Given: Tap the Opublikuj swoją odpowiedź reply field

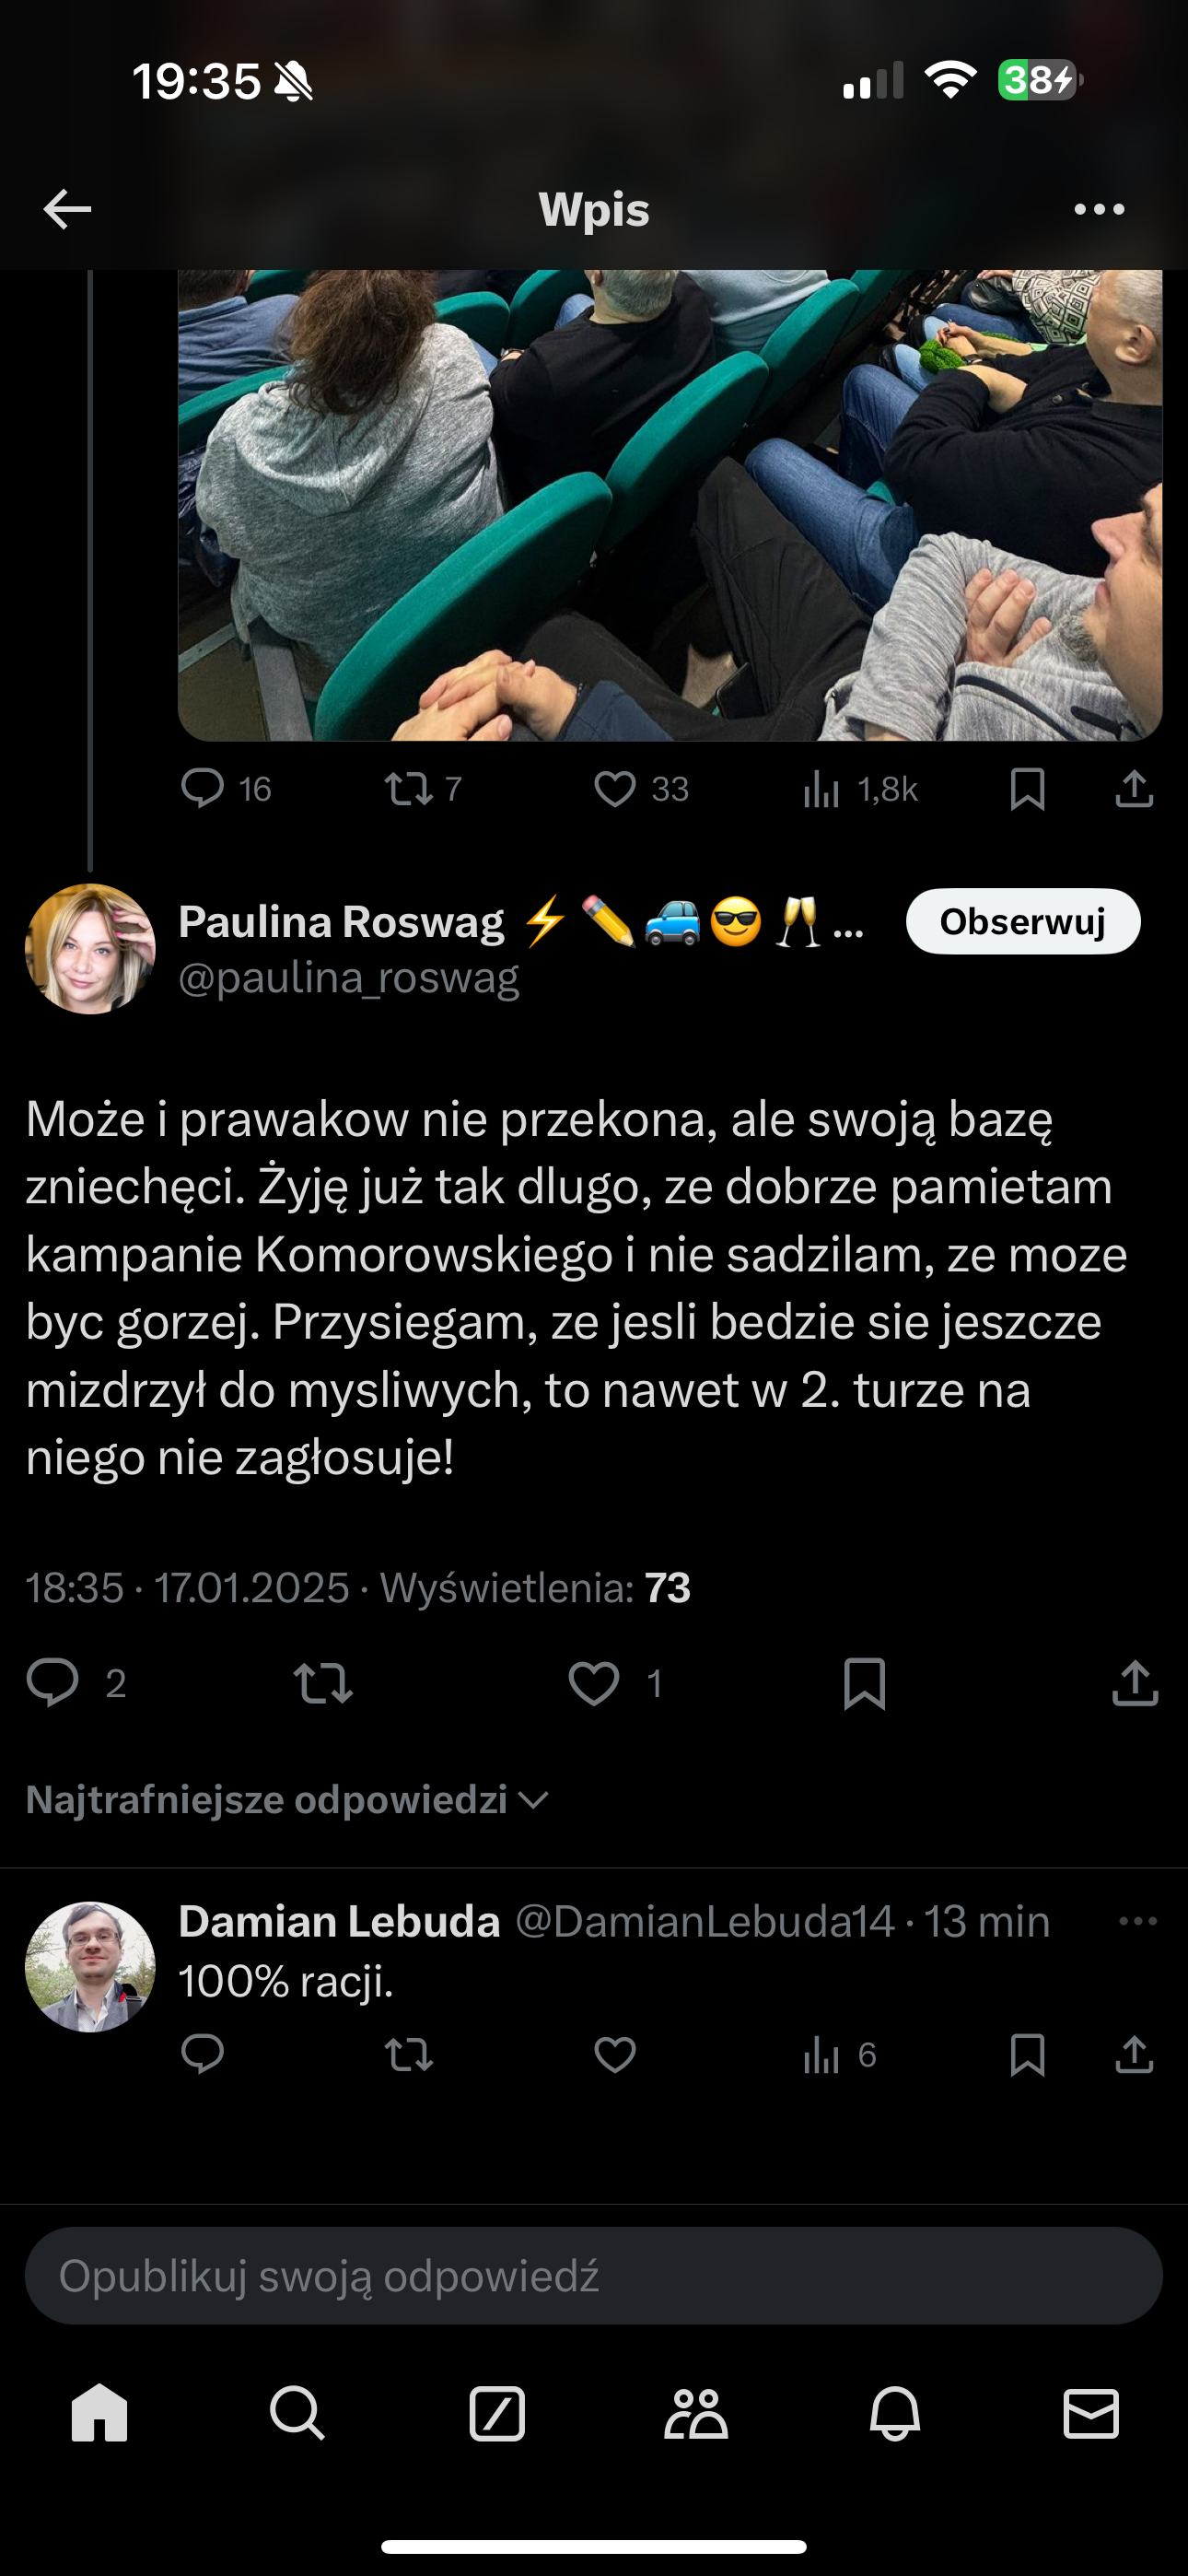Looking at the screenshot, I should tap(594, 2276).
